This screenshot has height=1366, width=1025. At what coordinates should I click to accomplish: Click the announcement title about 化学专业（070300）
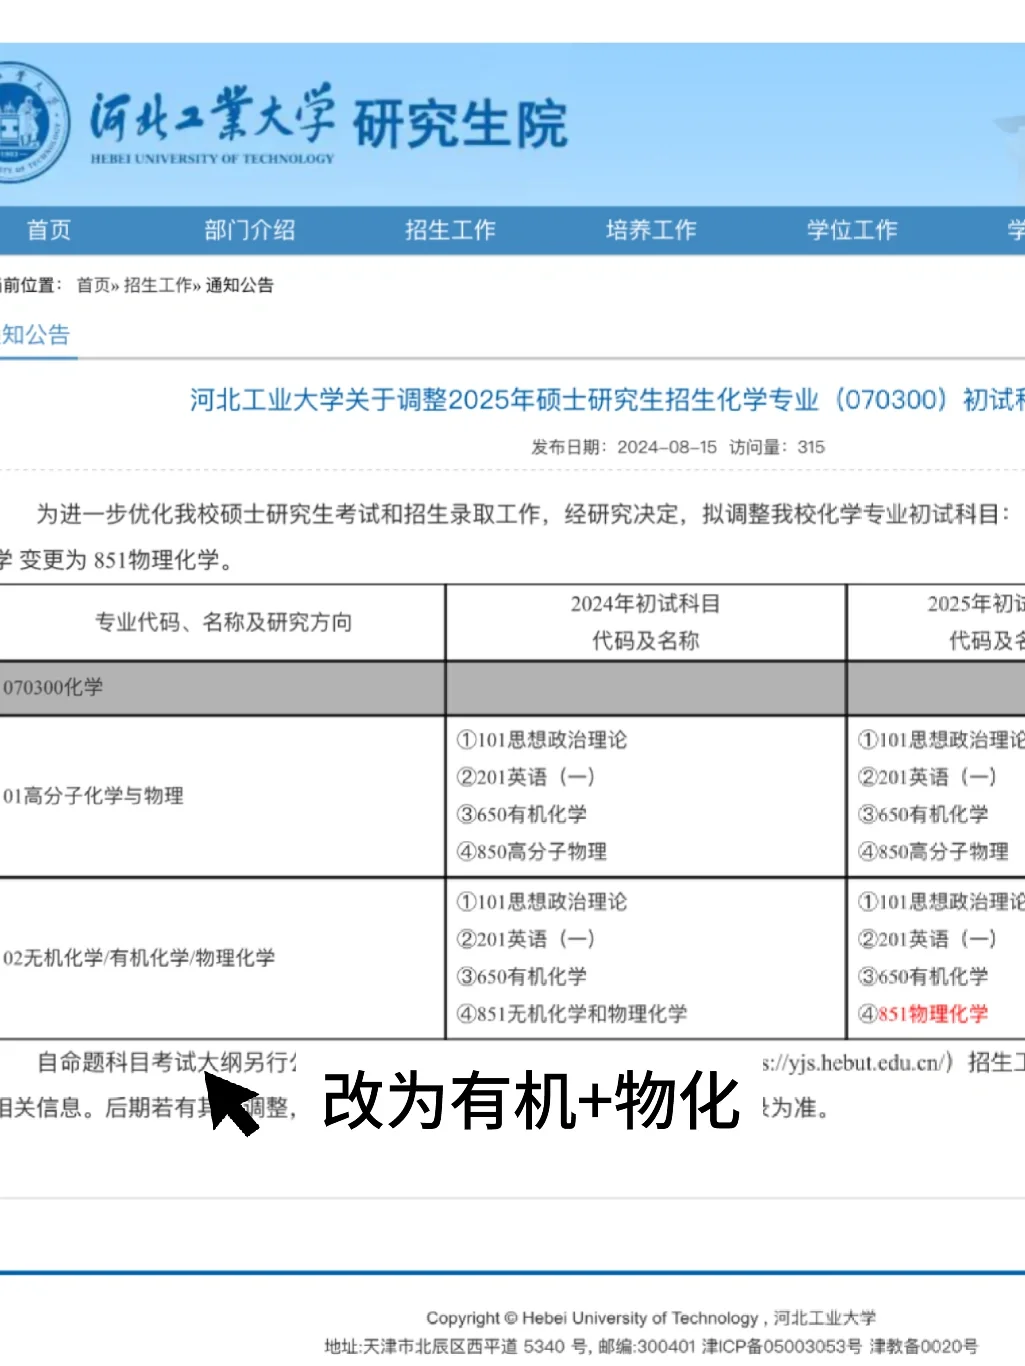607,400
